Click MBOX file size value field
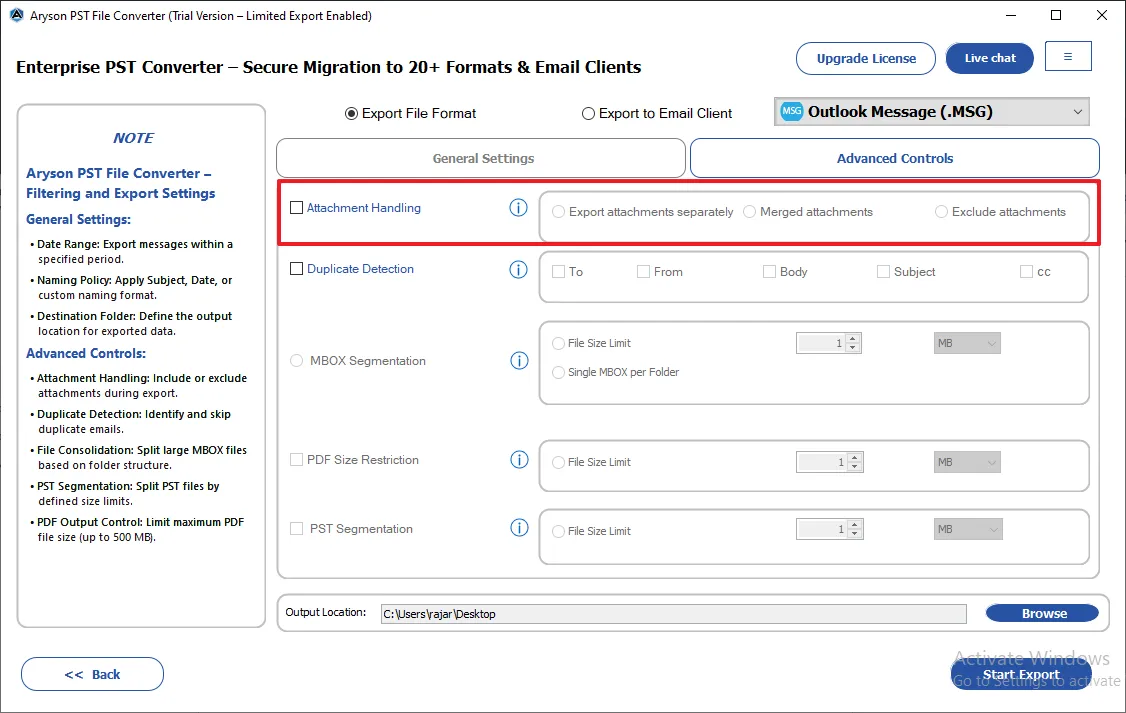The width and height of the screenshot is (1126, 713). [x=821, y=343]
